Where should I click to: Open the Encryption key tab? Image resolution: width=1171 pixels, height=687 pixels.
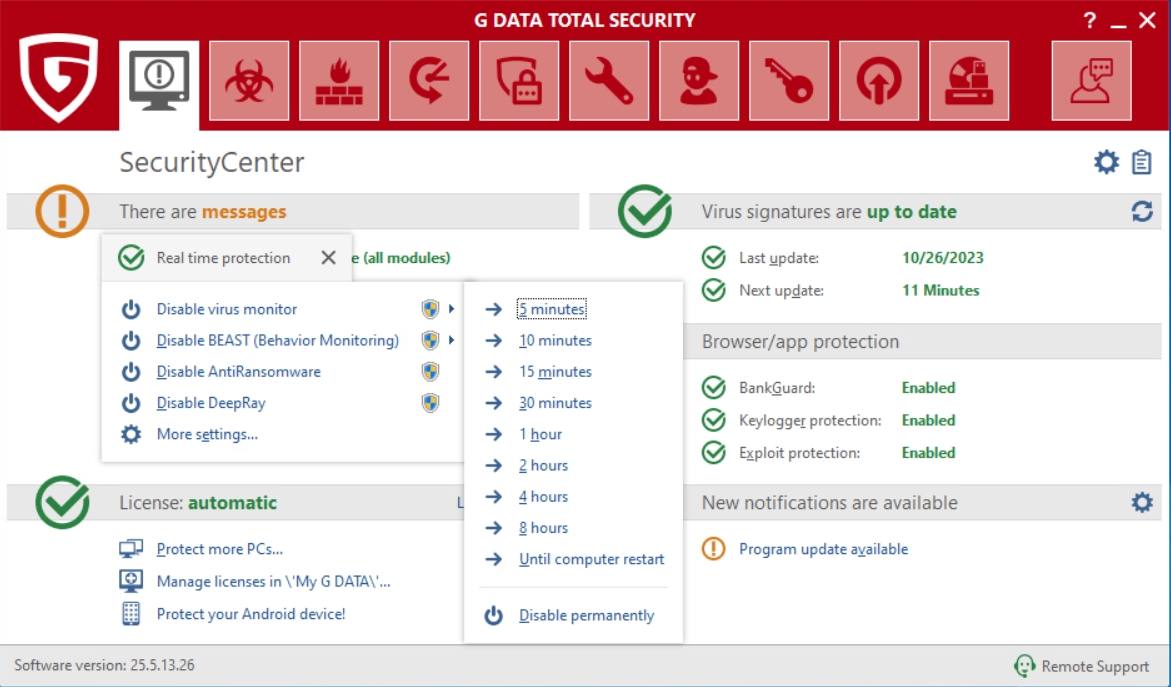[x=789, y=81]
